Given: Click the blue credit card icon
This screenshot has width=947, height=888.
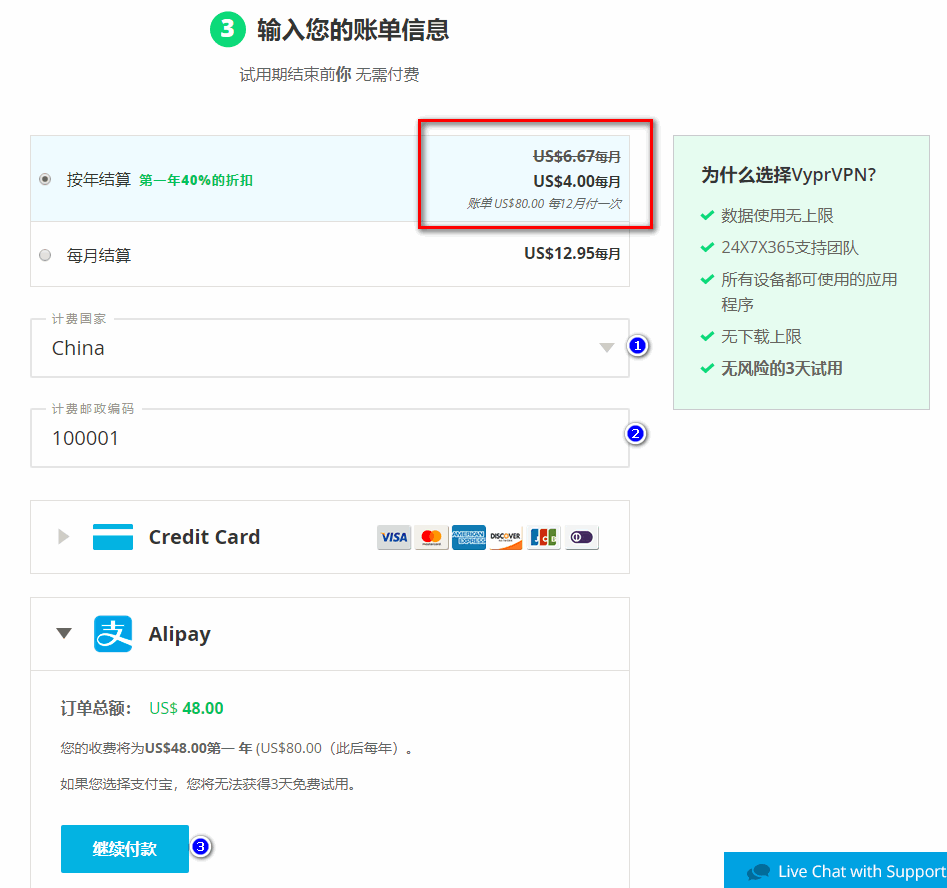Looking at the screenshot, I should click(x=113, y=536).
